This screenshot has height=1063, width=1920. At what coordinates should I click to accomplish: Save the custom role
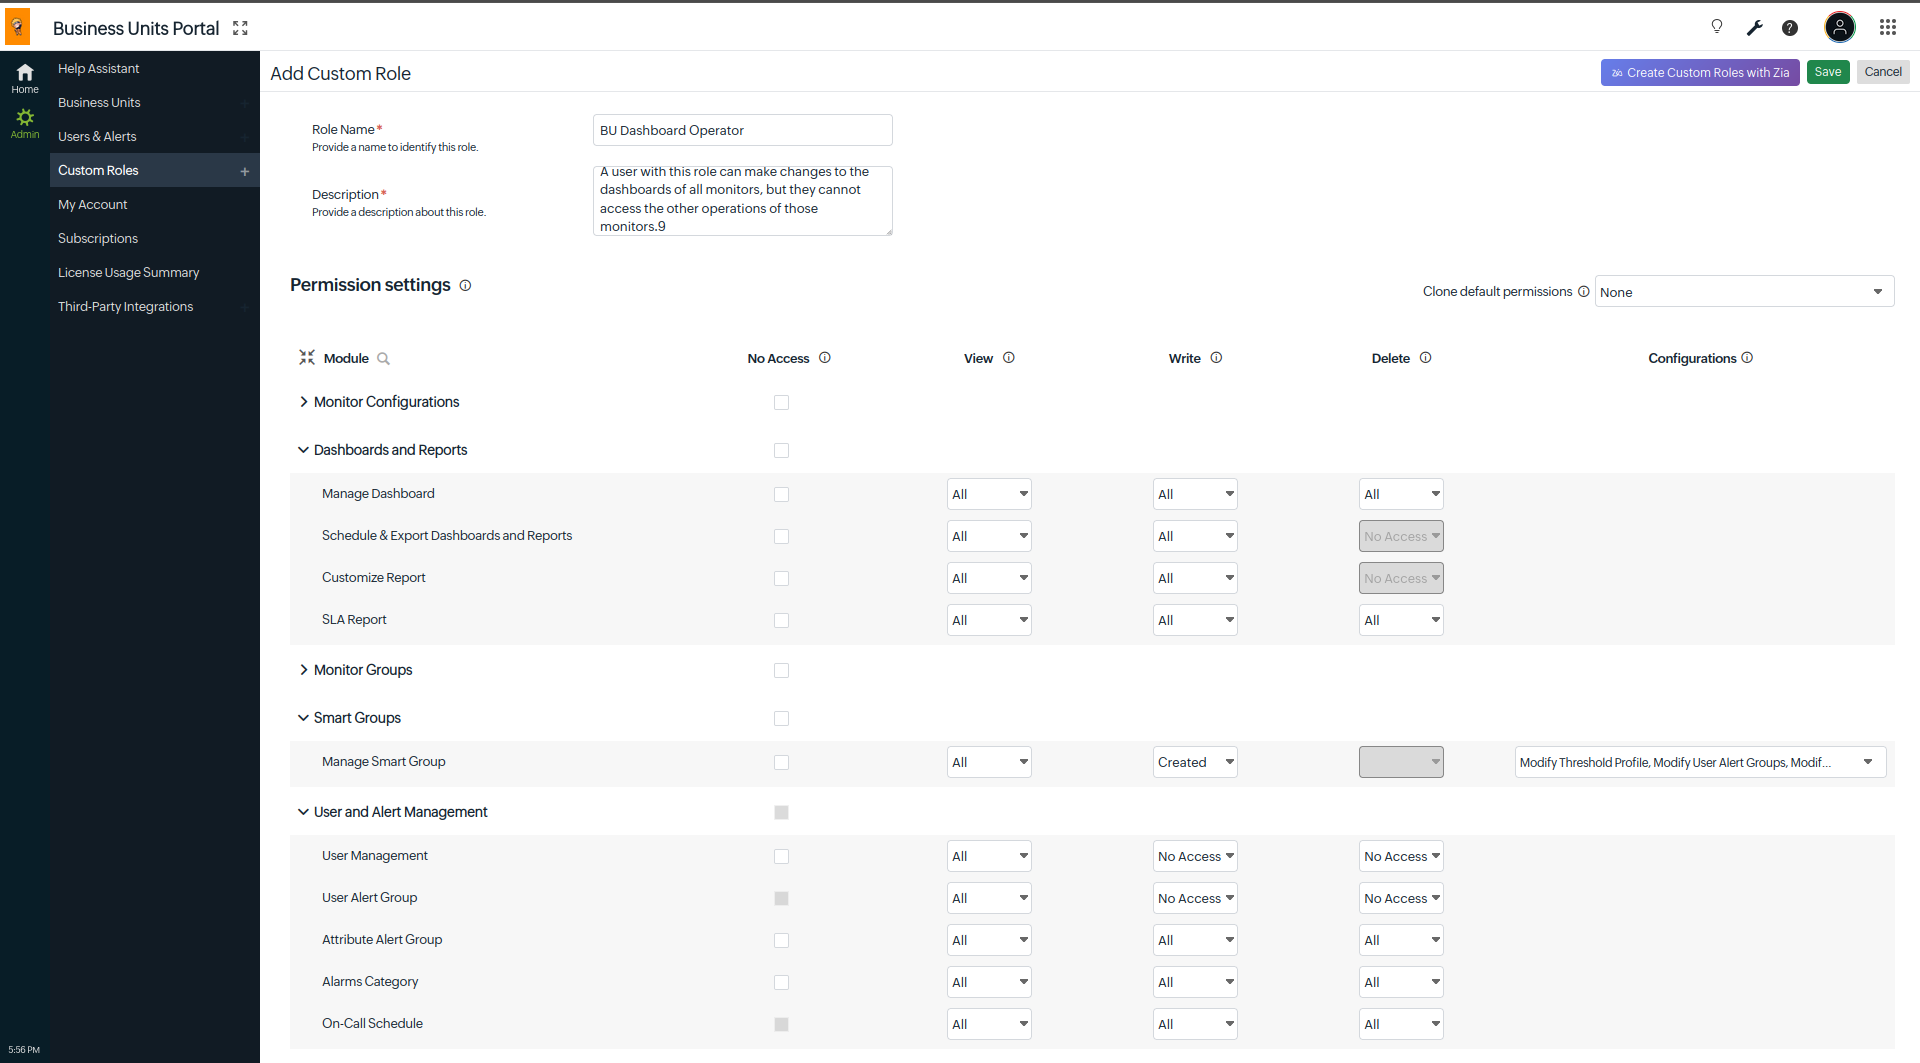tap(1828, 72)
